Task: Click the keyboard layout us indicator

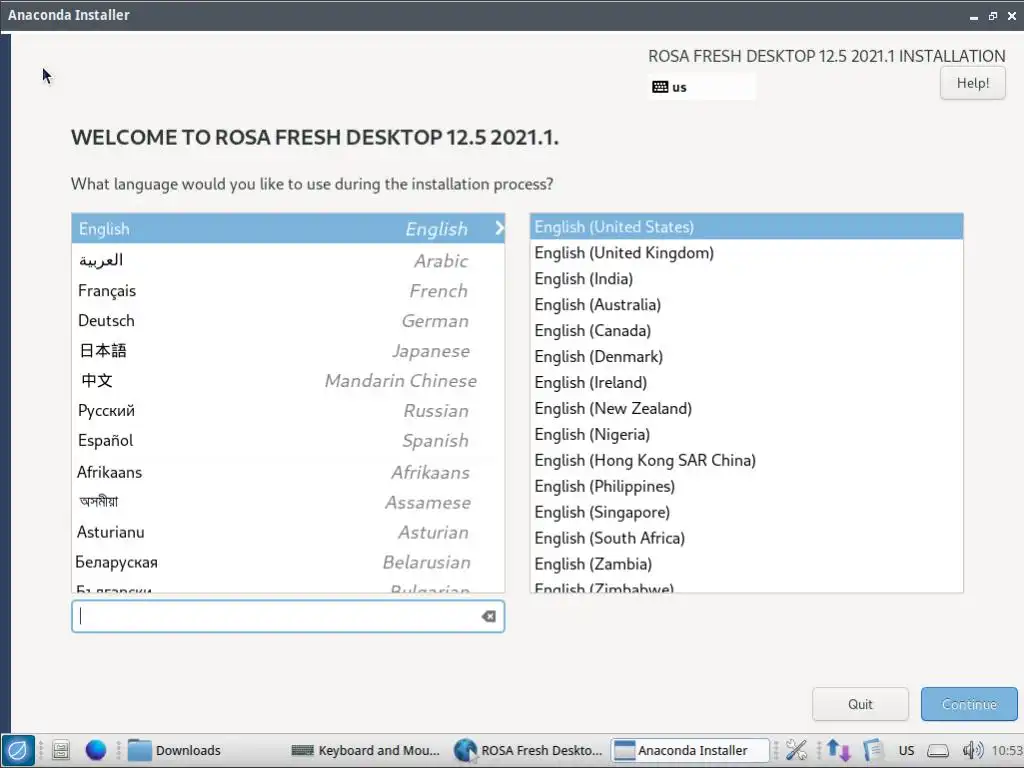Action: (x=703, y=87)
